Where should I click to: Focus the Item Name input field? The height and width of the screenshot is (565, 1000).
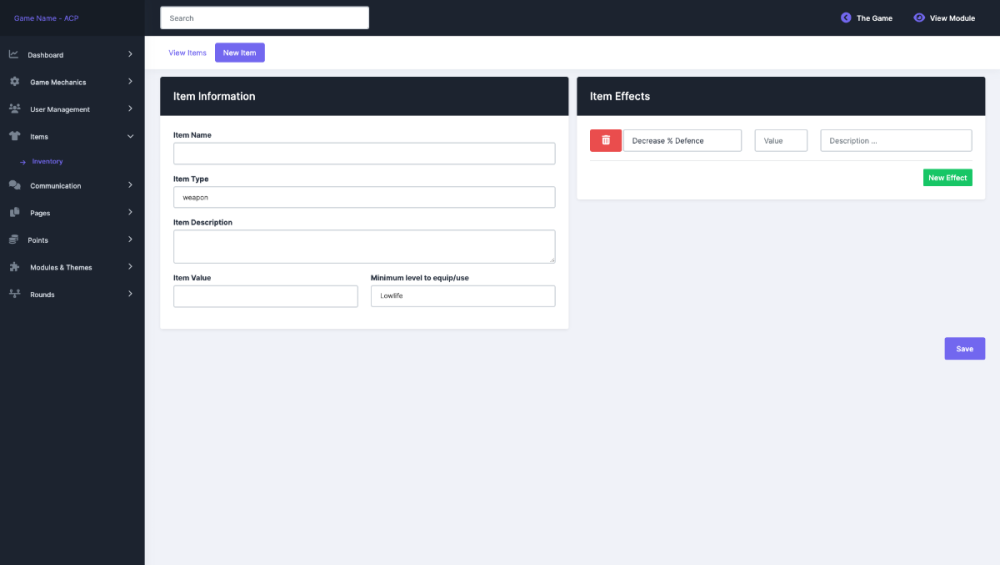(x=364, y=153)
